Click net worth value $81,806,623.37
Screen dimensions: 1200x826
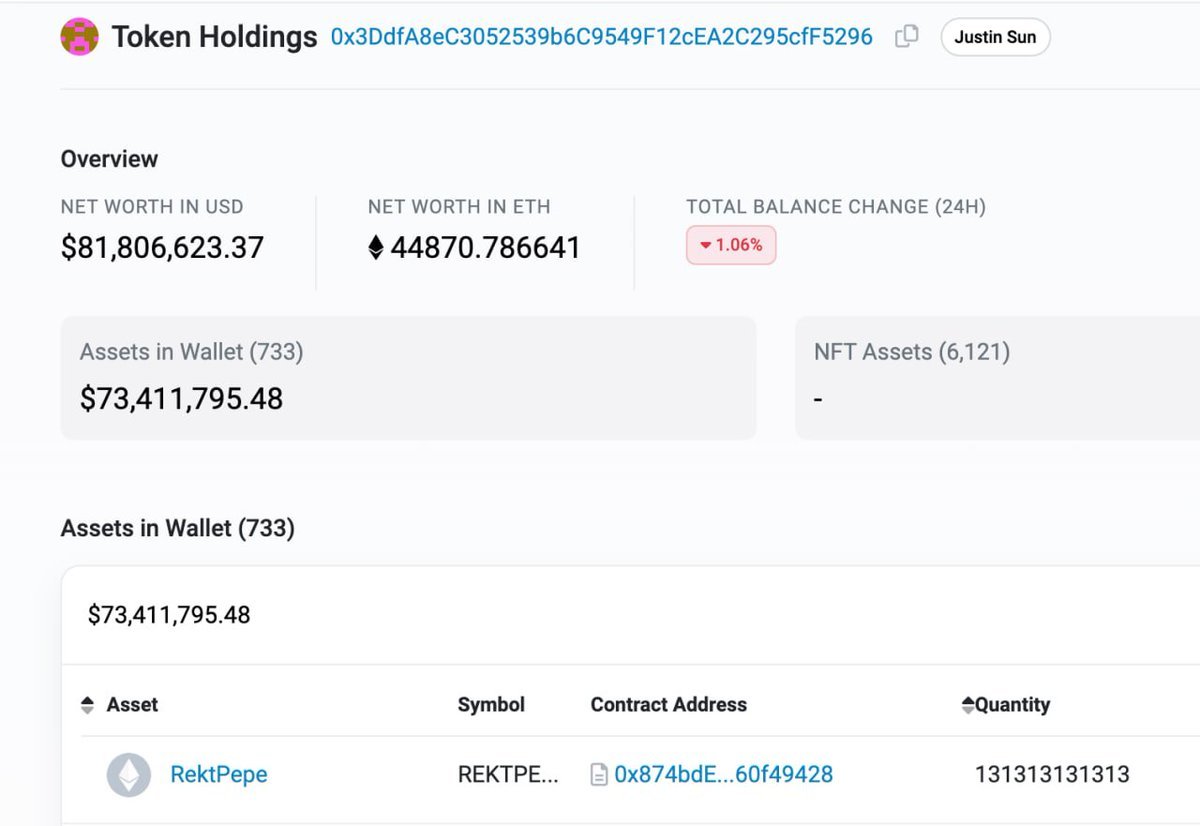click(x=162, y=248)
